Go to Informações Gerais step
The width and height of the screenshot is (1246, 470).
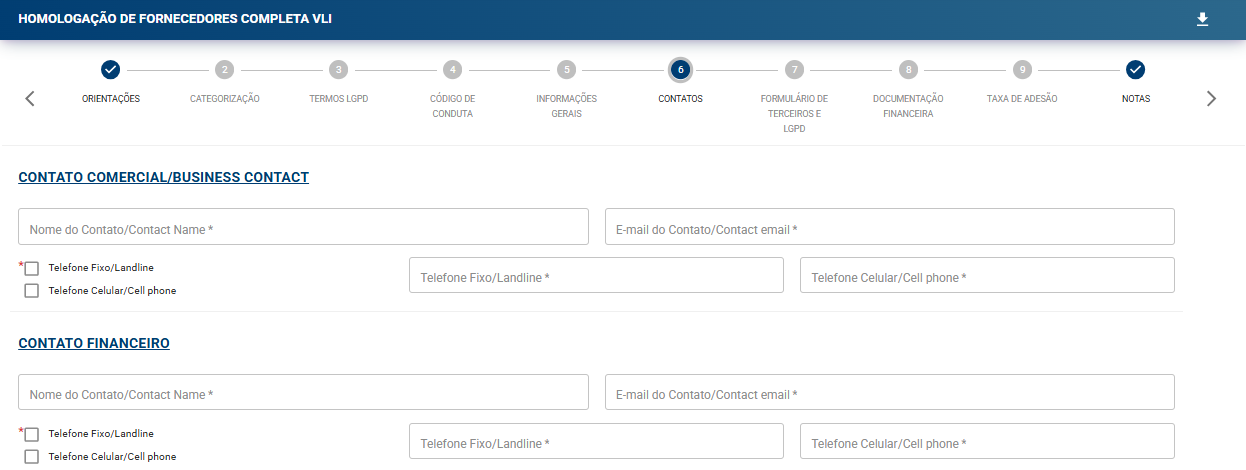pos(567,69)
